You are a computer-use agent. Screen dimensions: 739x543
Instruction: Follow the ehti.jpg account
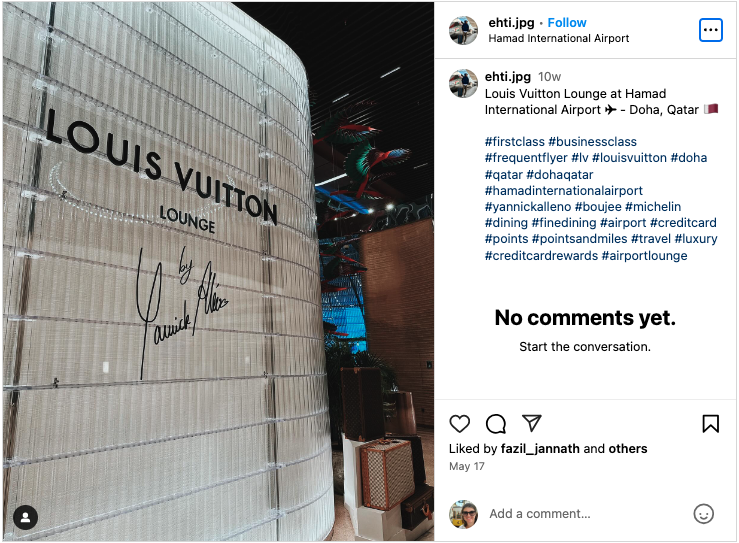tap(567, 23)
